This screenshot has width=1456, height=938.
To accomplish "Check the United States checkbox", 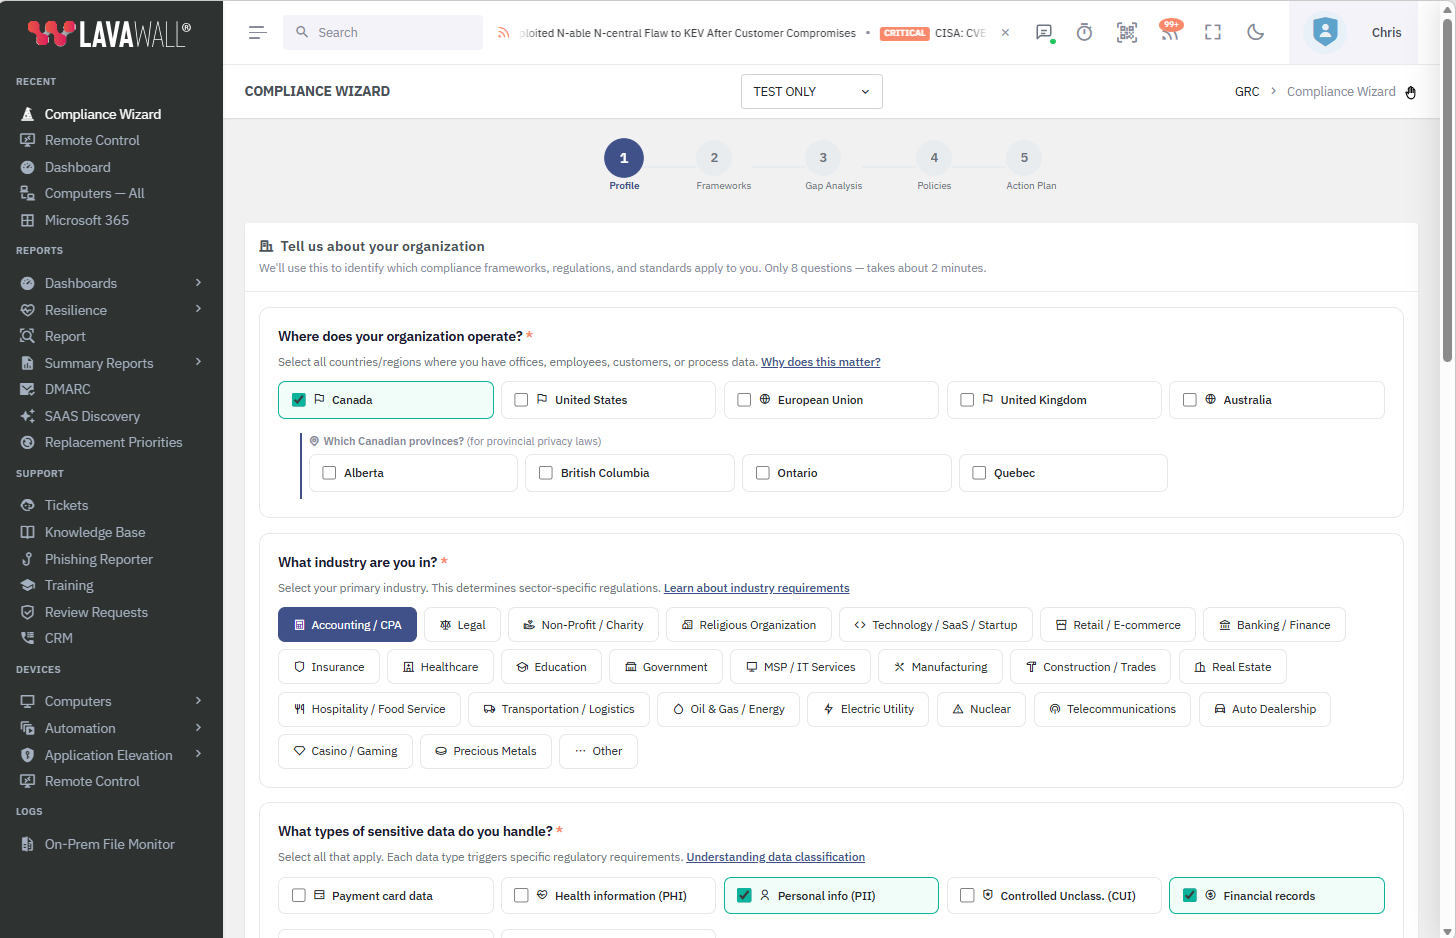I will coord(521,400).
